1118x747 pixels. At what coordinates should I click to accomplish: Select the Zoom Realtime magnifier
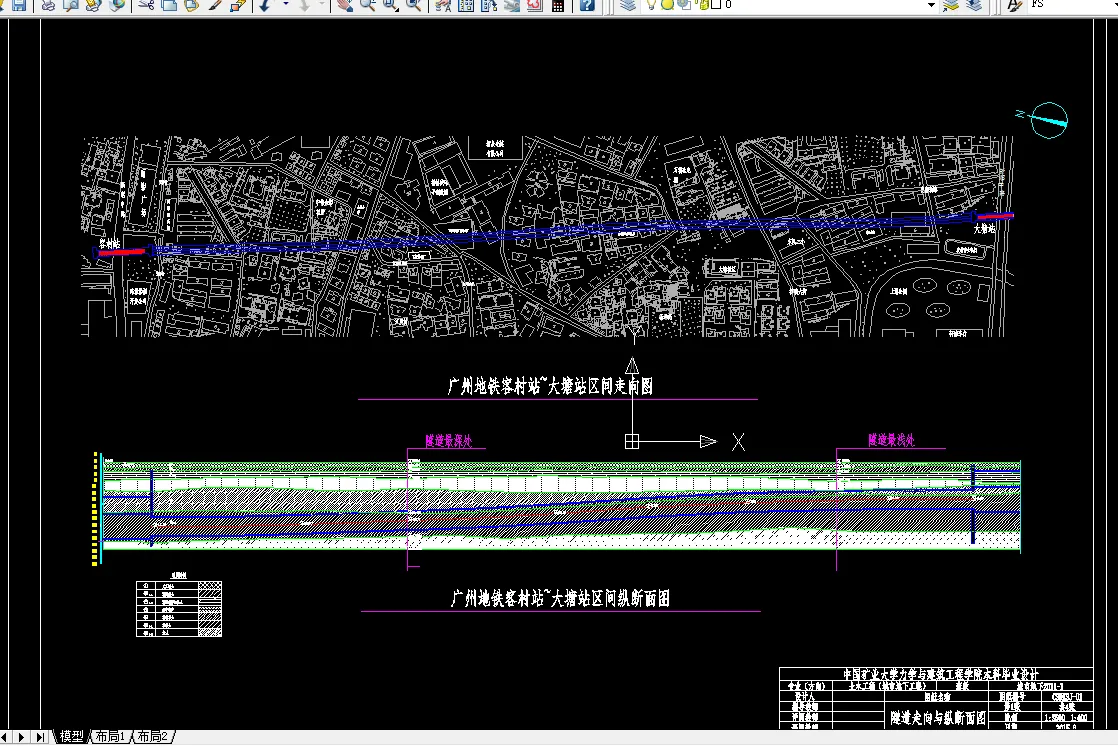click(368, 5)
